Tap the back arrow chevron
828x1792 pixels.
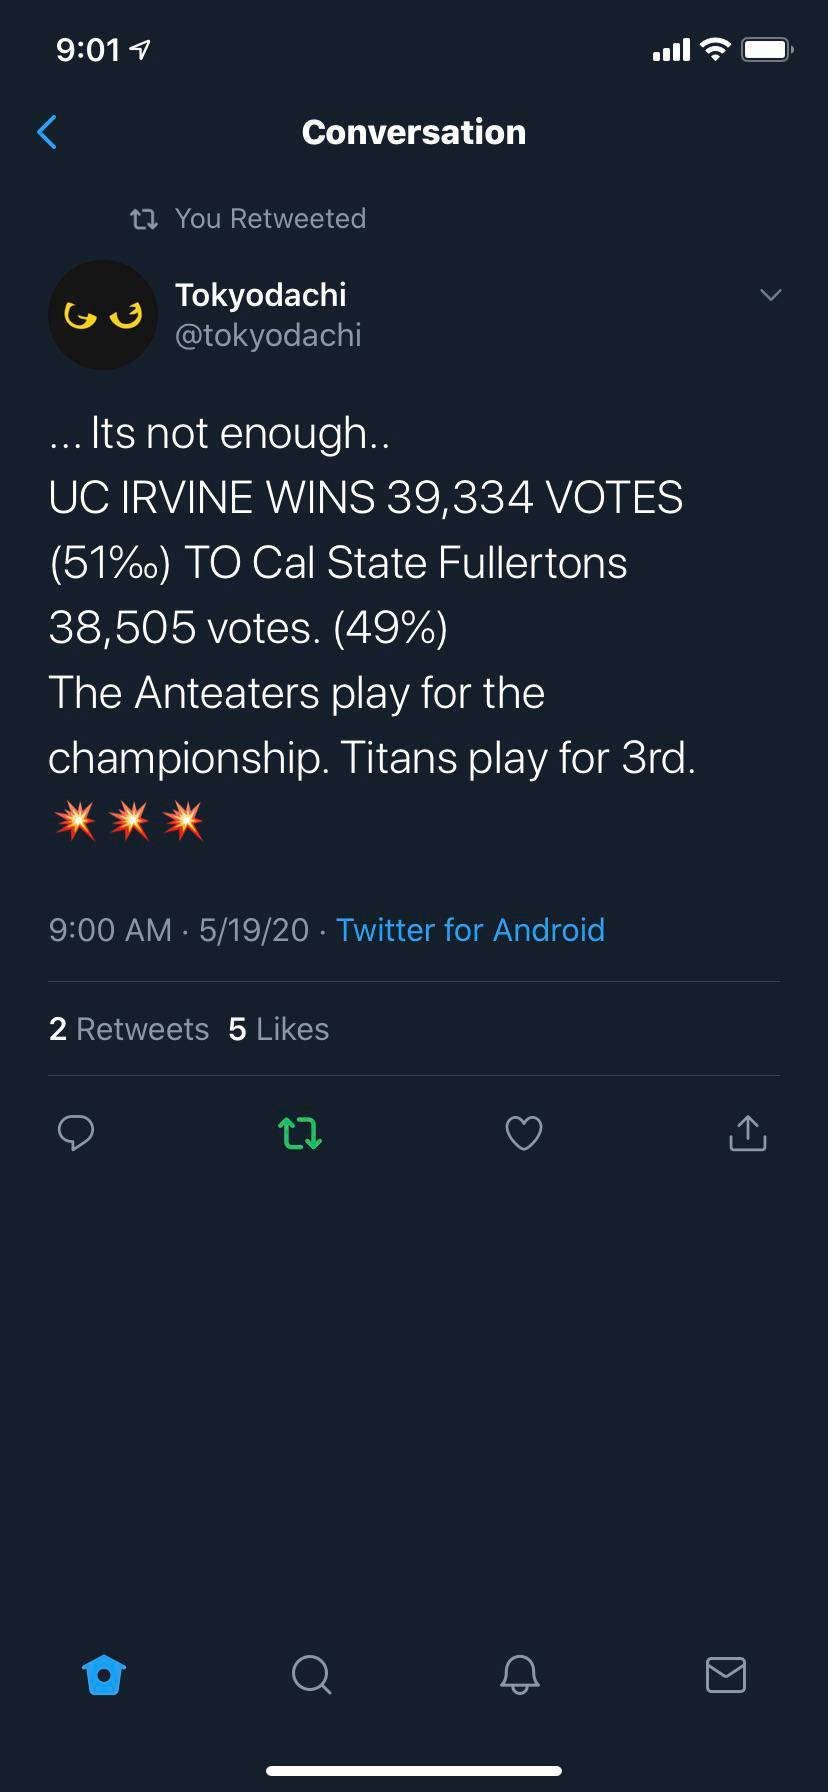(x=47, y=132)
